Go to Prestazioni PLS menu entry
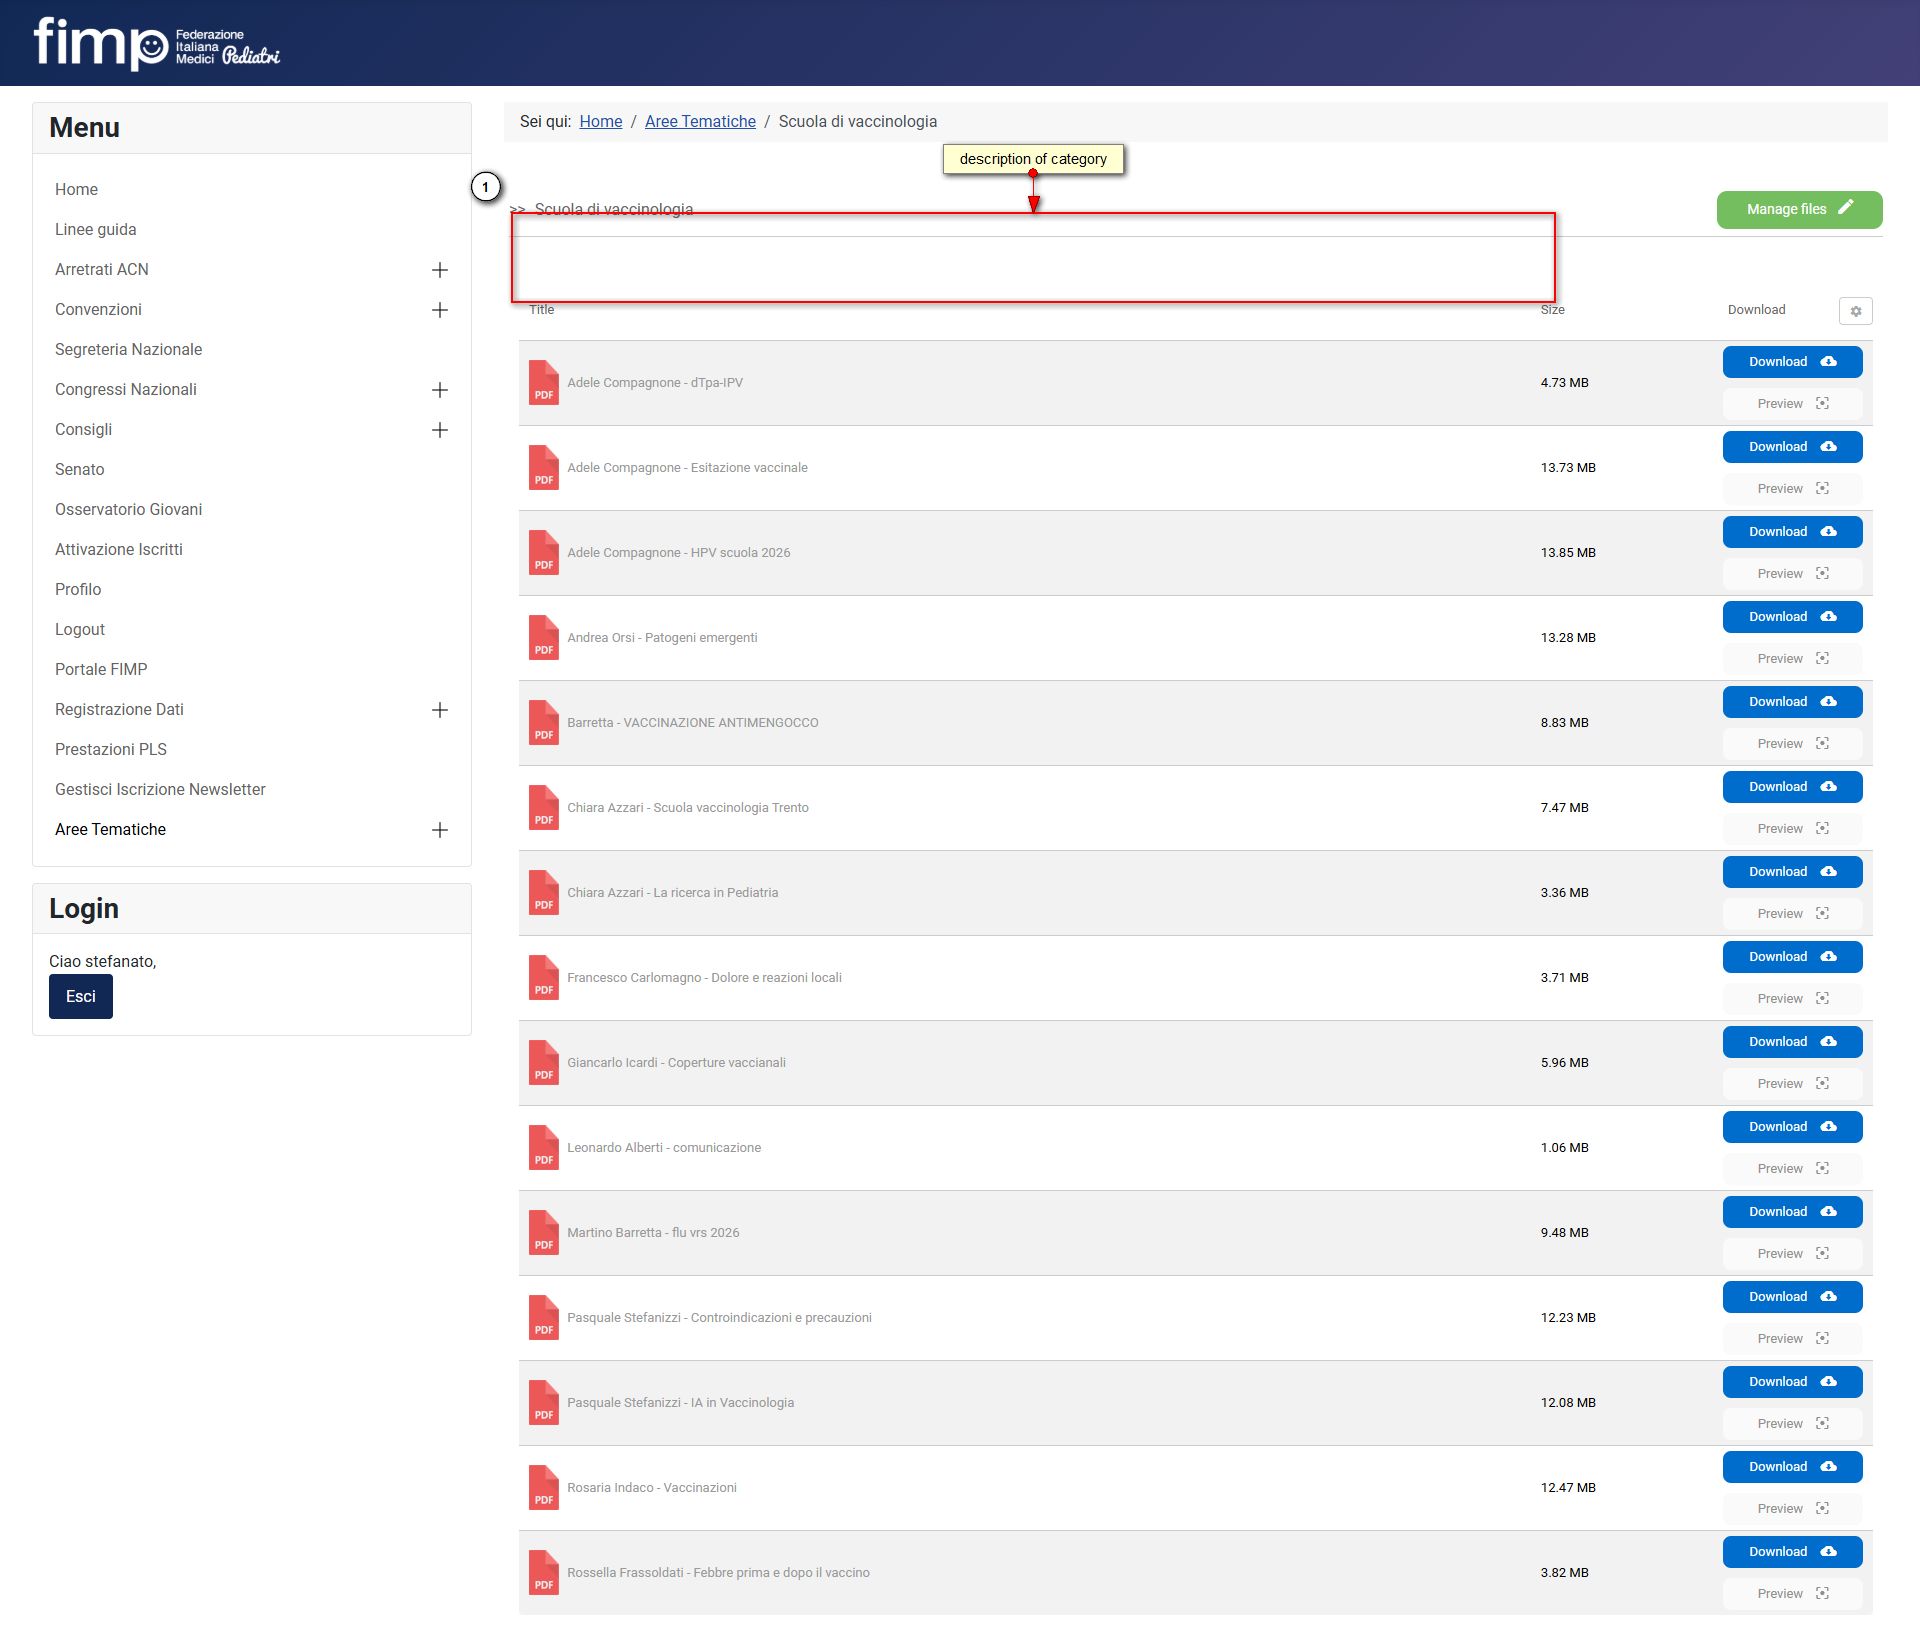Screen dimensions: 1920x1630 coord(111,749)
